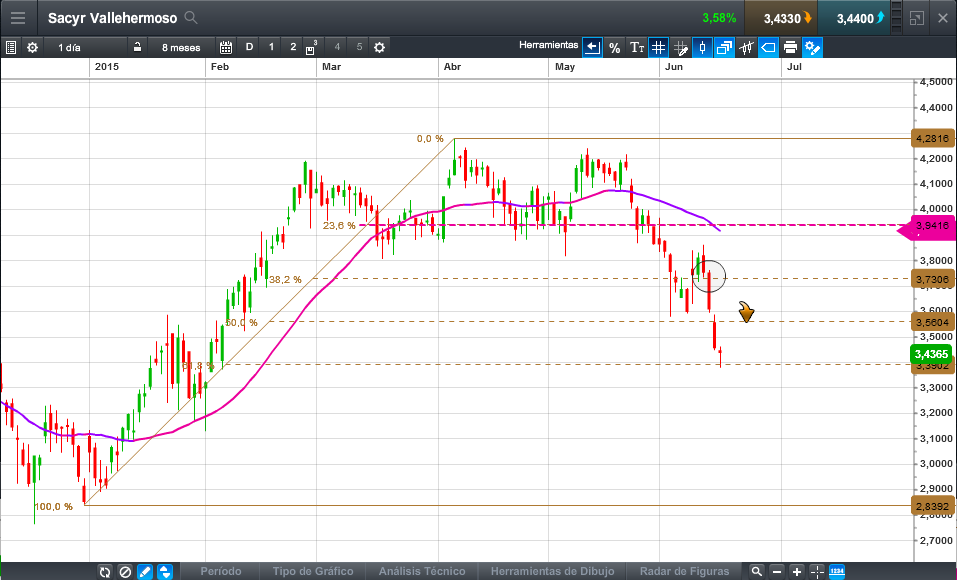Select the D default template button
The height and width of the screenshot is (580, 957).
(x=249, y=47)
